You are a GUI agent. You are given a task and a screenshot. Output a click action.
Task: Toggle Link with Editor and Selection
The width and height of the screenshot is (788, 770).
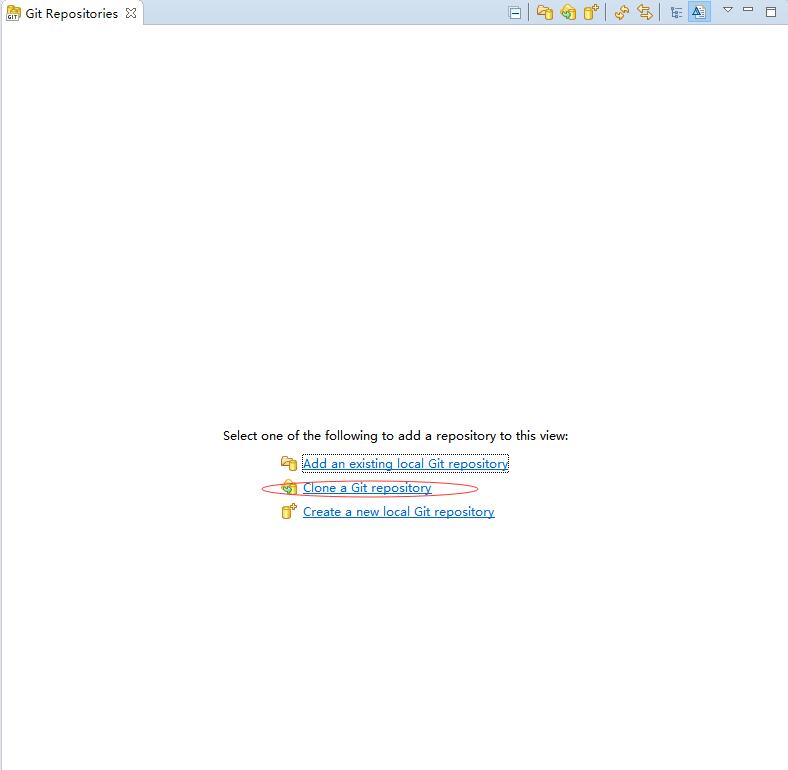[645, 12]
